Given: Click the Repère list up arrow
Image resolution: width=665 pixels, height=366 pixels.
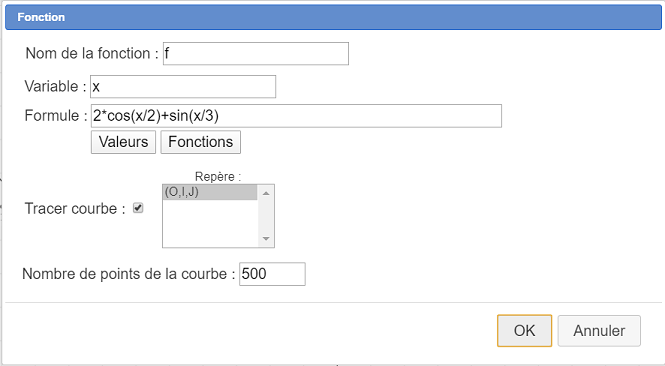Looking at the screenshot, I should coord(266,193).
